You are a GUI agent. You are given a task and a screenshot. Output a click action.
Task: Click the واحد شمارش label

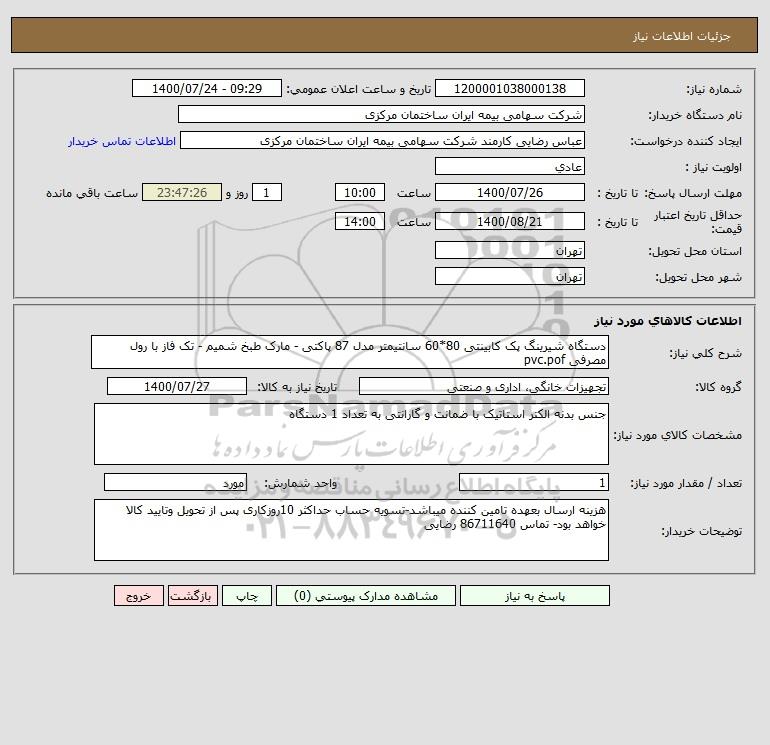point(301,483)
